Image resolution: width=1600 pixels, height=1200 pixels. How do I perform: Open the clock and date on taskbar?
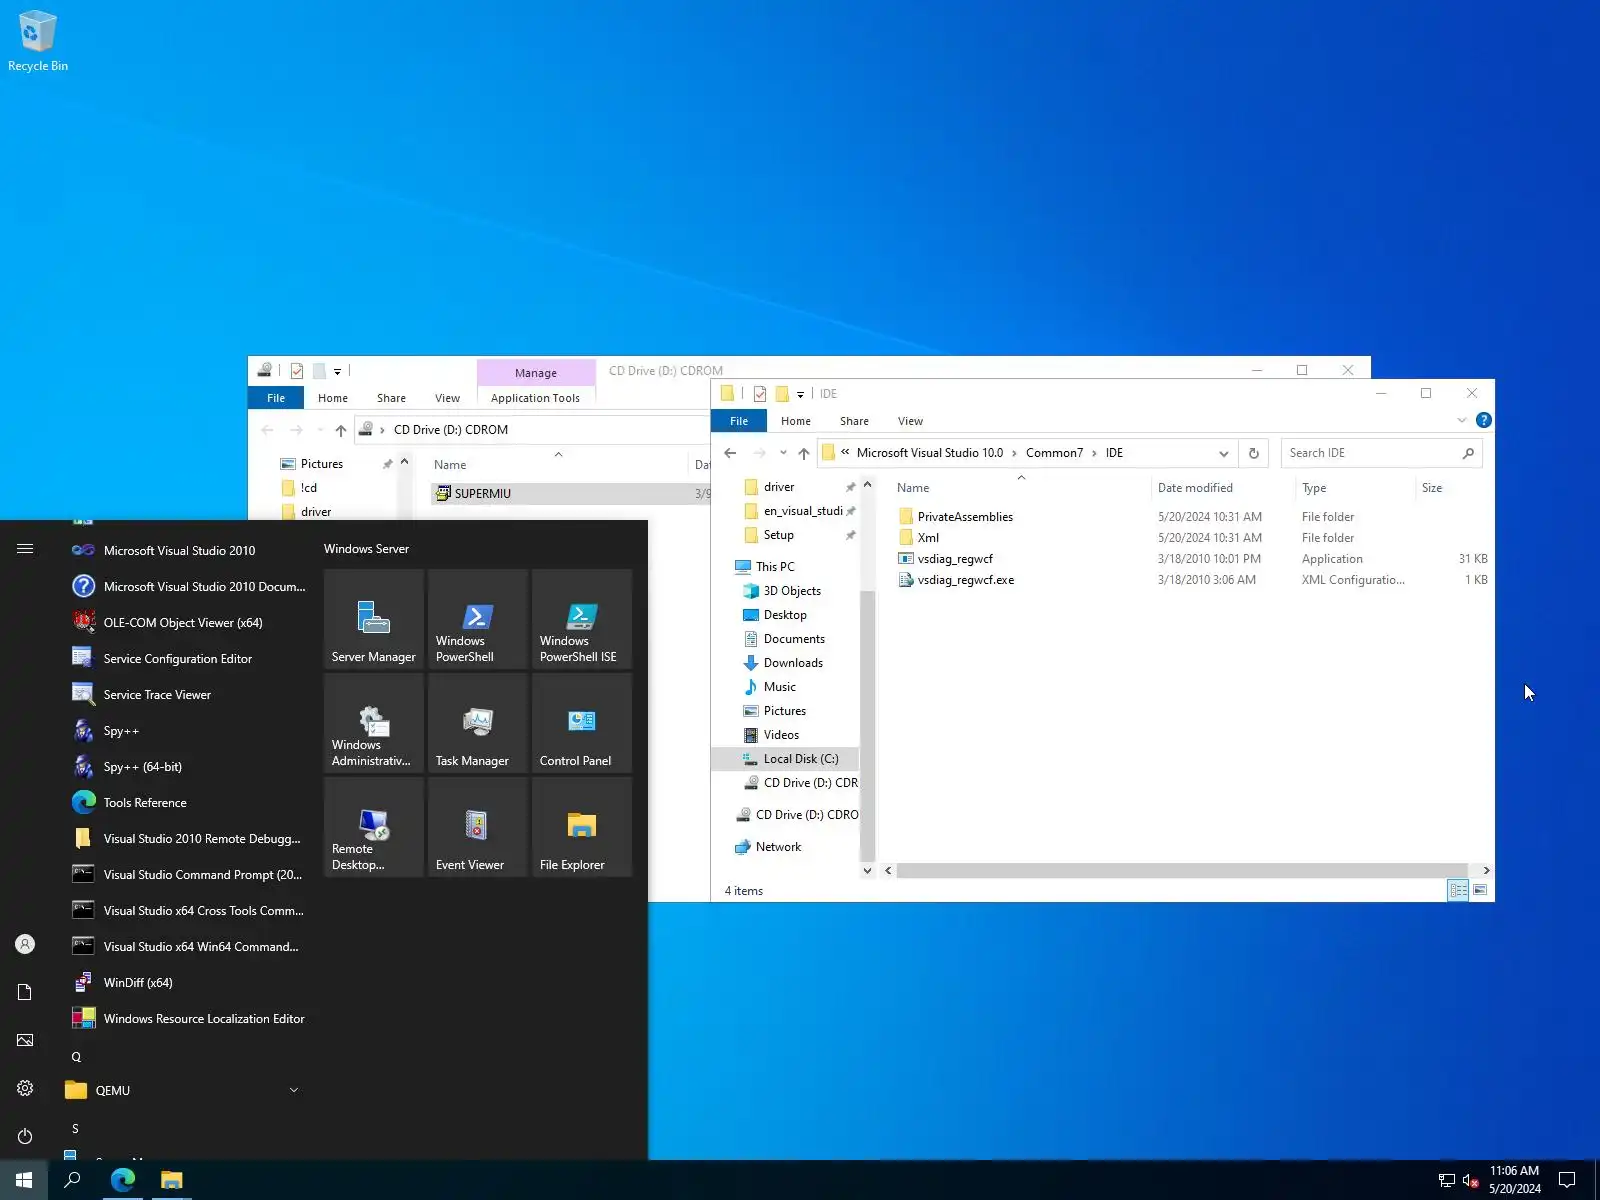click(1514, 1180)
